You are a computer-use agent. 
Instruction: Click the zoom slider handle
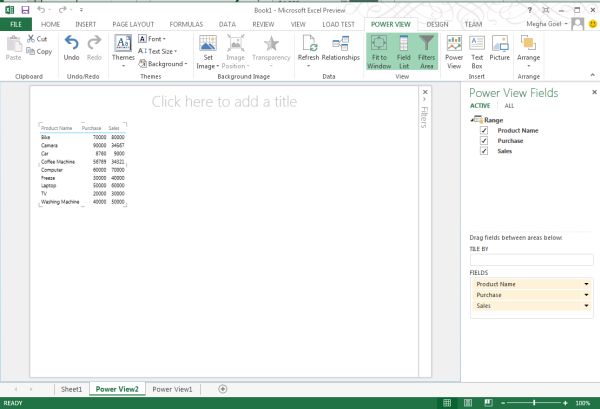(534, 402)
